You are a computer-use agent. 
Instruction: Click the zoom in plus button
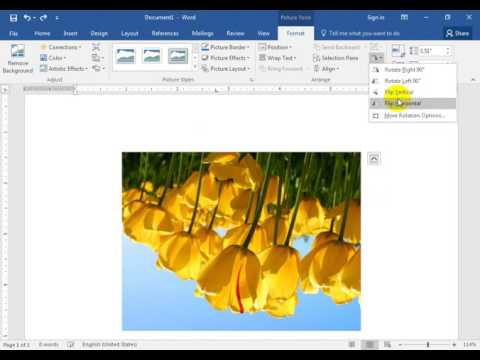pyautogui.click(x=454, y=345)
